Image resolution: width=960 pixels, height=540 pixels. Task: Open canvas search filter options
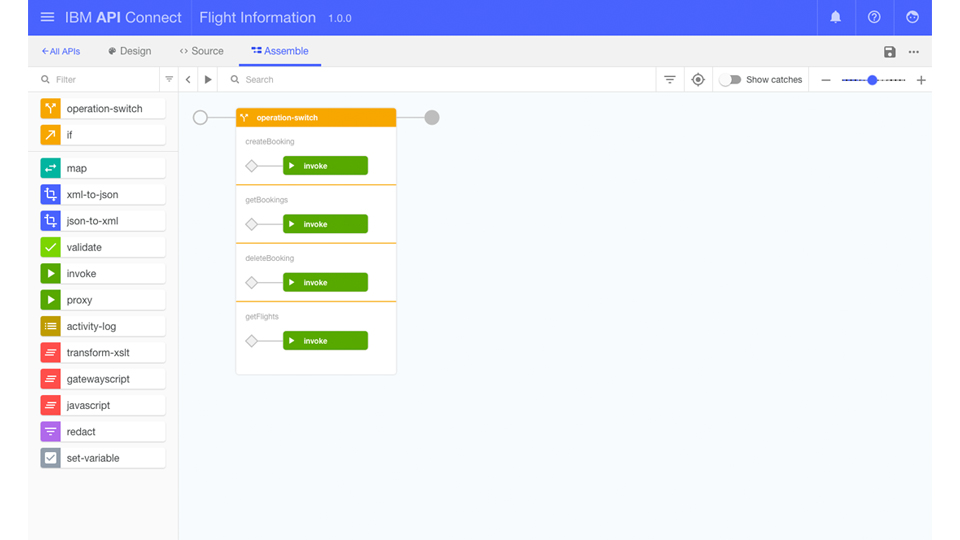tap(670, 80)
